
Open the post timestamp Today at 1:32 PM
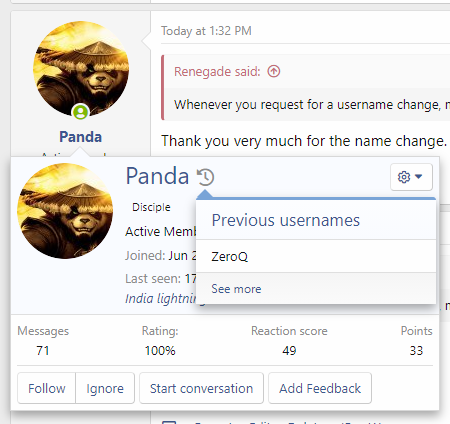[206, 31]
